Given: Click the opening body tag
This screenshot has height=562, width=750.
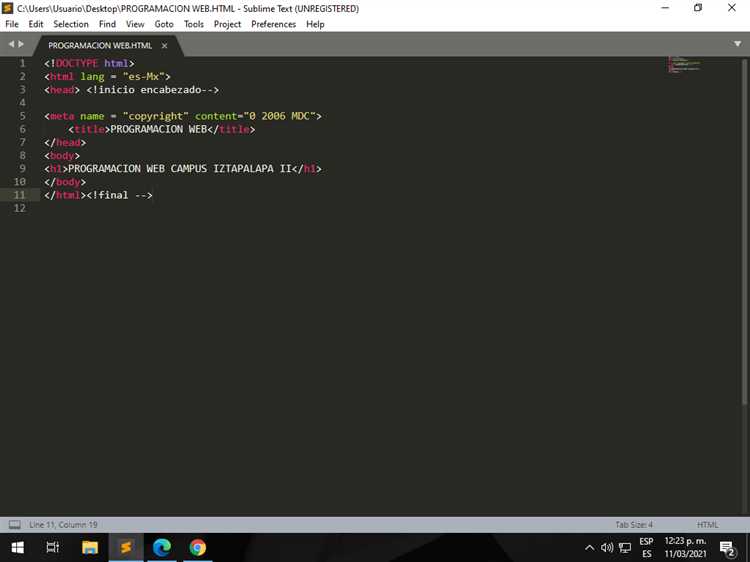Looking at the screenshot, I should coord(62,155).
